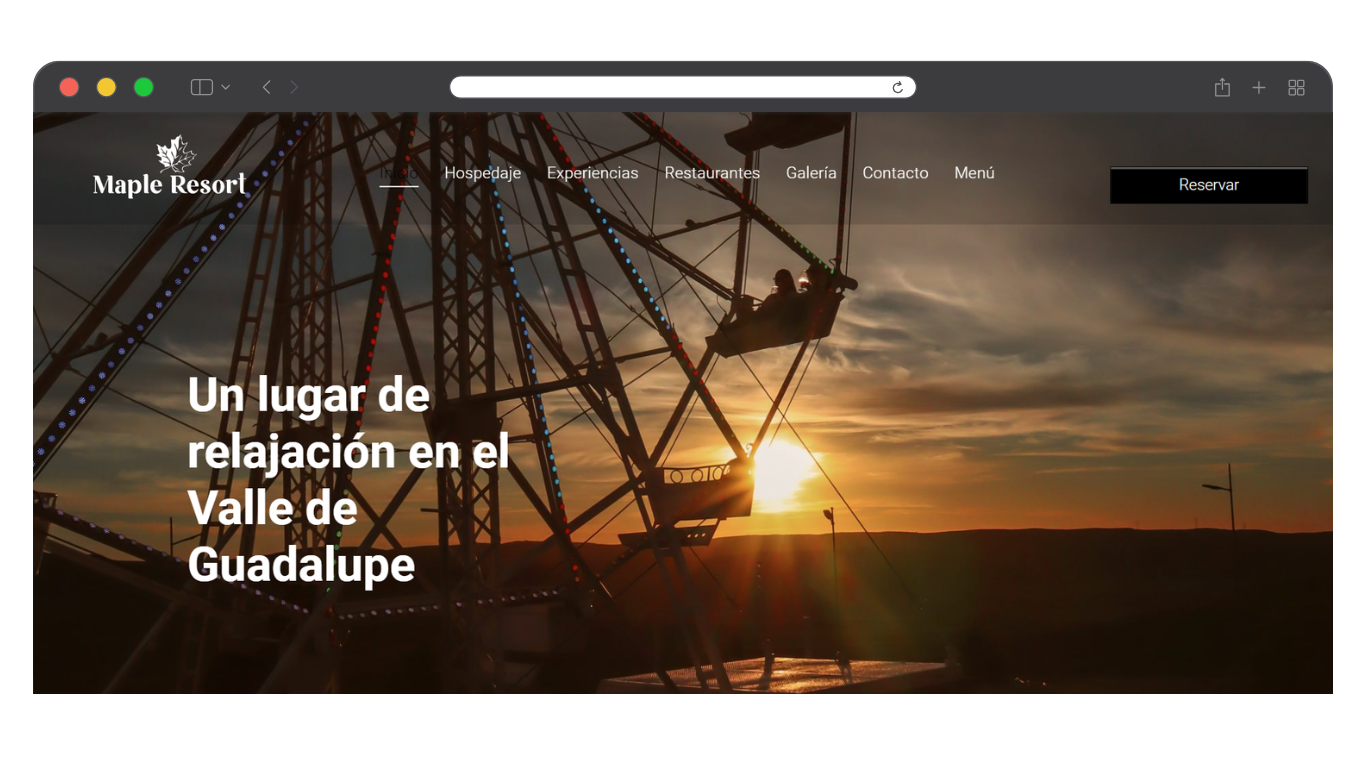Go forward with the browser forward arrow
The height and width of the screenshot is (768, 1366).
(294, 88)
